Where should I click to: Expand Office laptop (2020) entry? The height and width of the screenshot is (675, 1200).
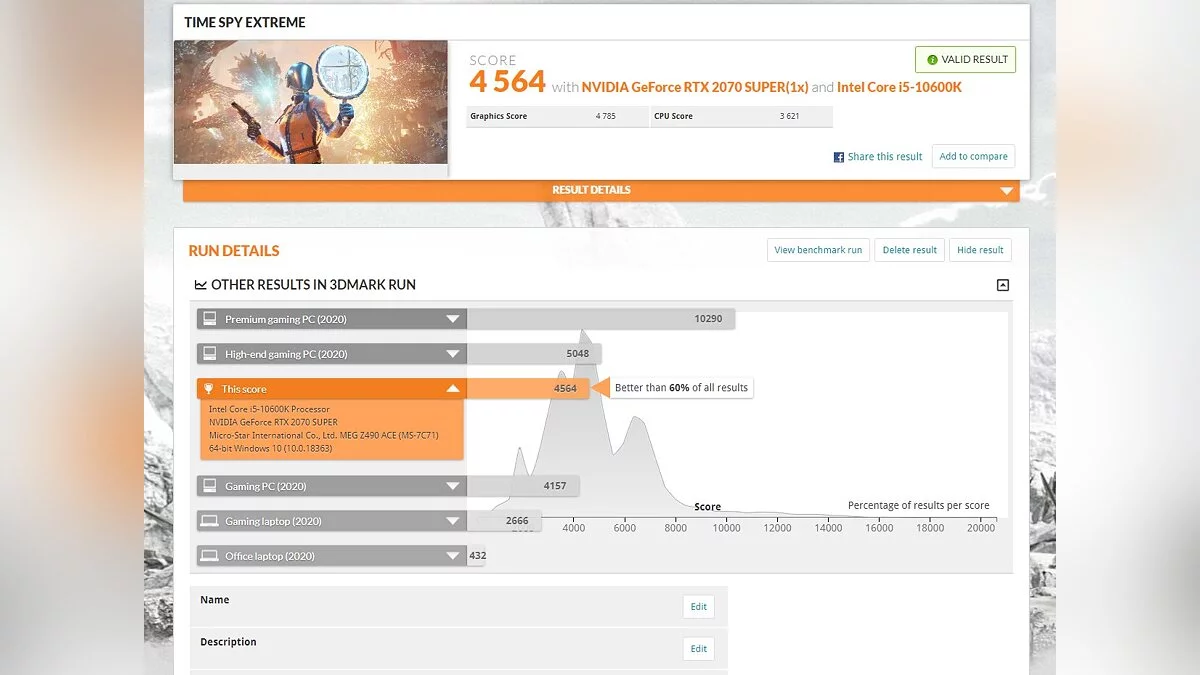coord(332,556)
